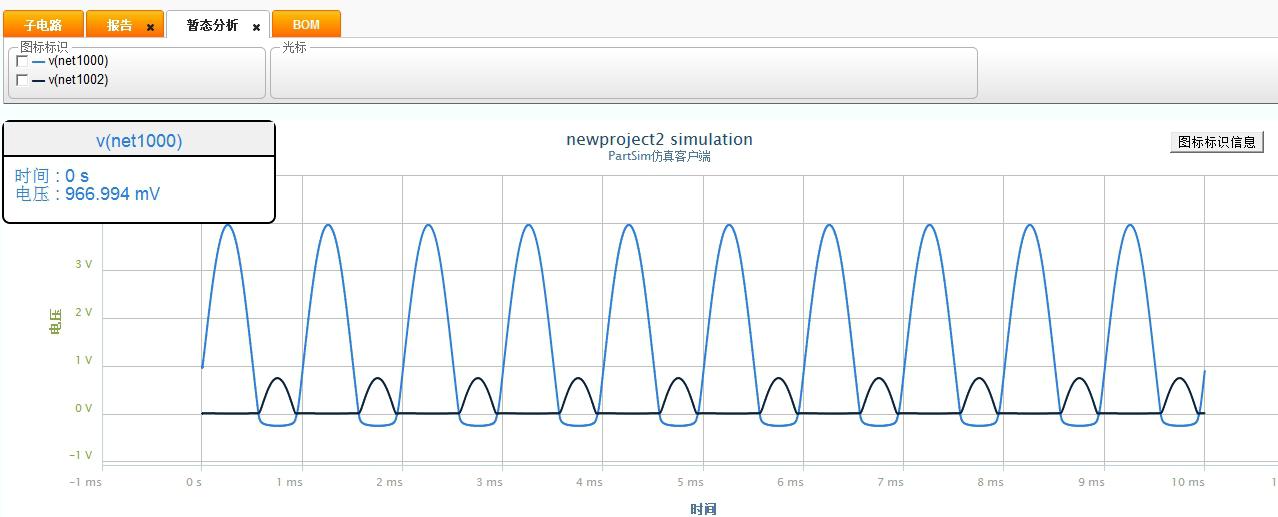Click the 图标标识信息 button
This screenshot has height=517, width=1278.
click(1216, 142)
